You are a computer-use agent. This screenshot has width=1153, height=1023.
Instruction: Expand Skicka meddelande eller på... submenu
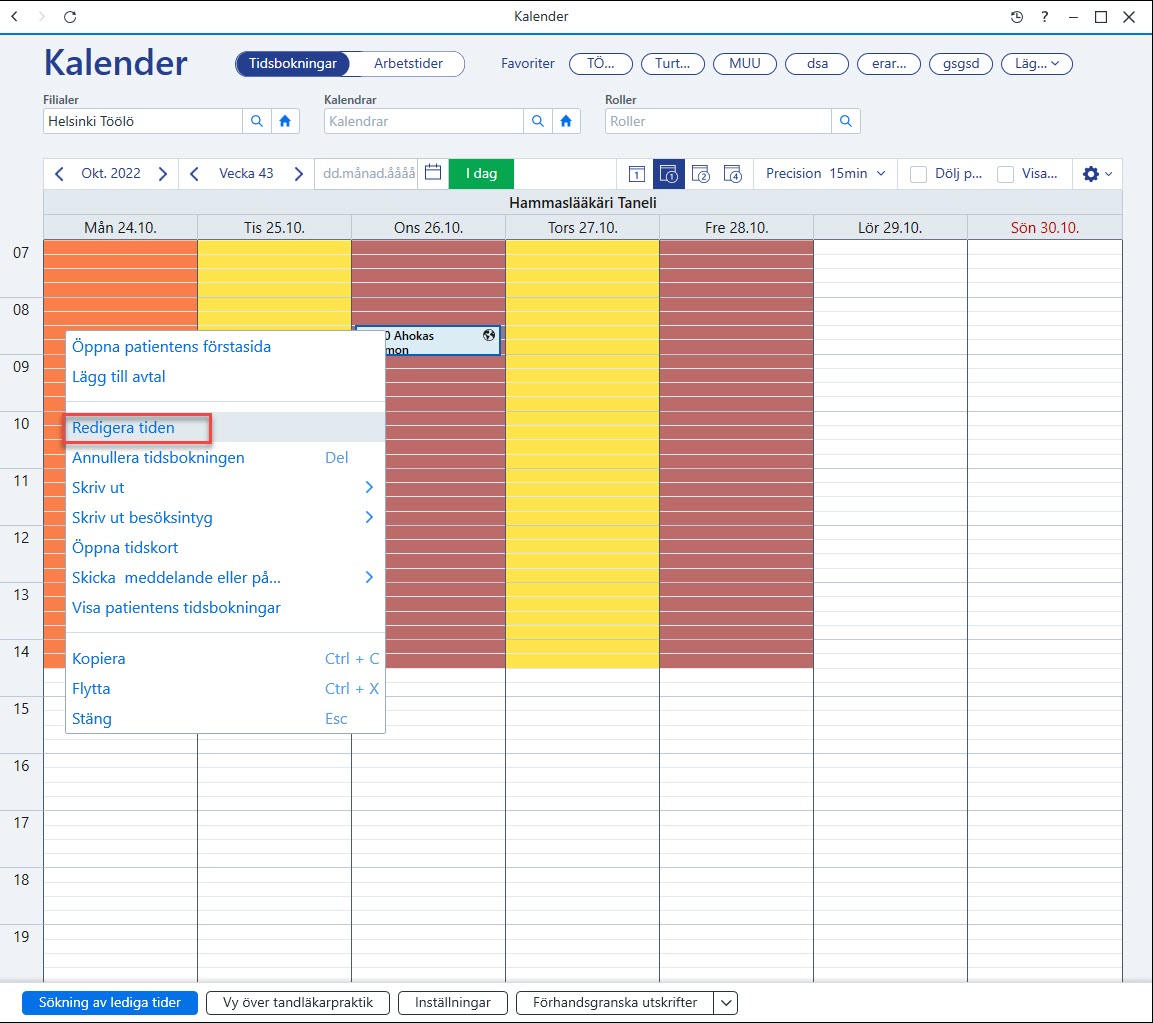pyautogui.click(x=369, y=577)
